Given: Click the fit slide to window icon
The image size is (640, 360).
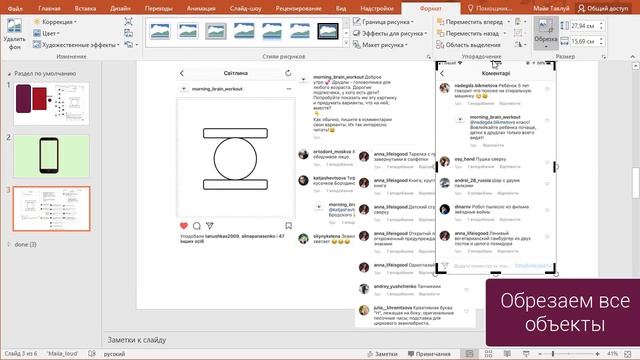Looking at the screenshot, I should click(628, 354).
